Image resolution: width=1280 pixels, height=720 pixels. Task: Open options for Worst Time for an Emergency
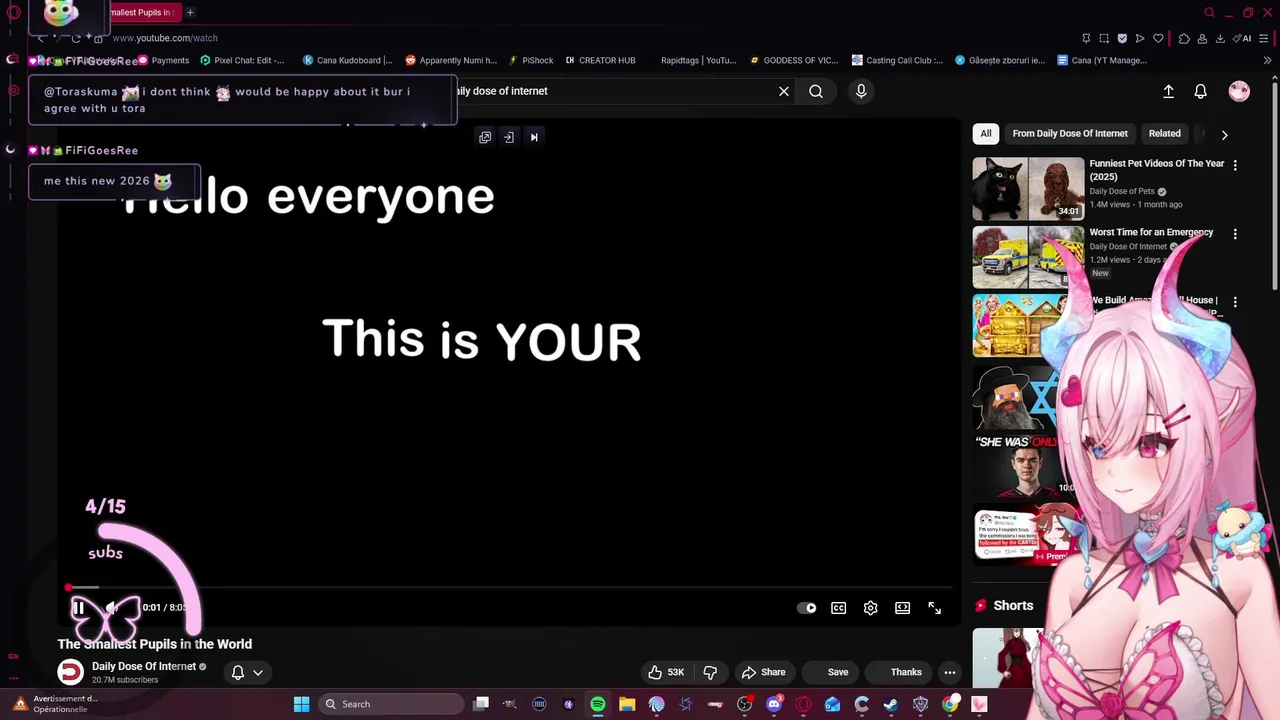(1235, 234)
